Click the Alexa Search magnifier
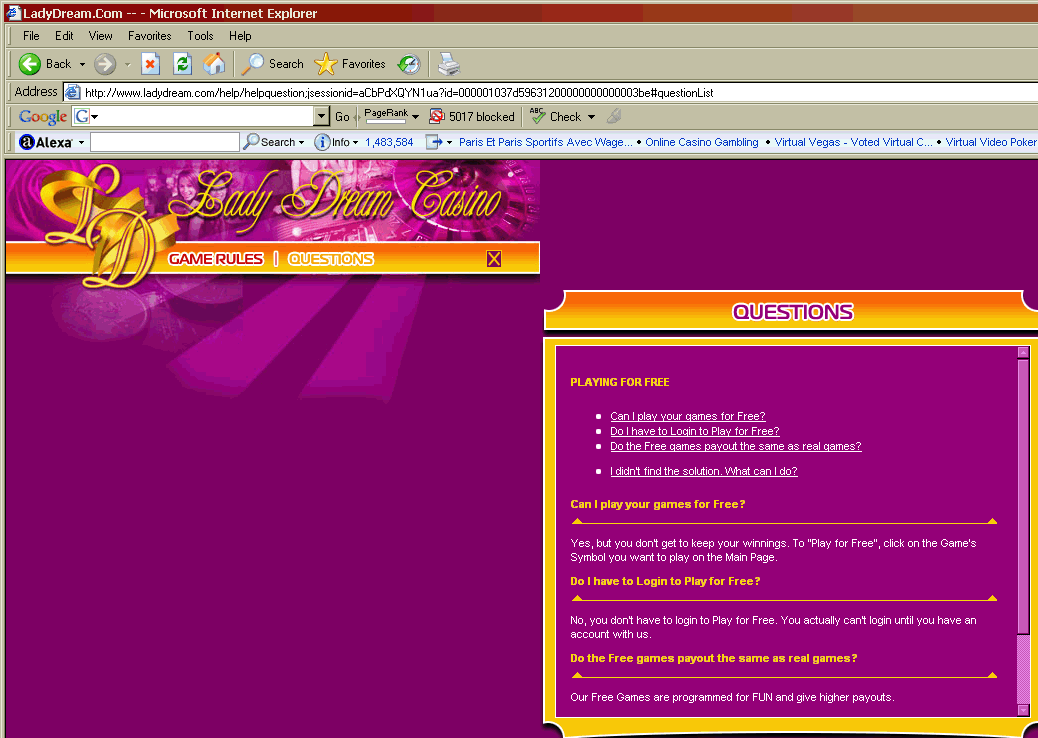The width and height of the screenshot is (1038, 738). pos(251,142)
